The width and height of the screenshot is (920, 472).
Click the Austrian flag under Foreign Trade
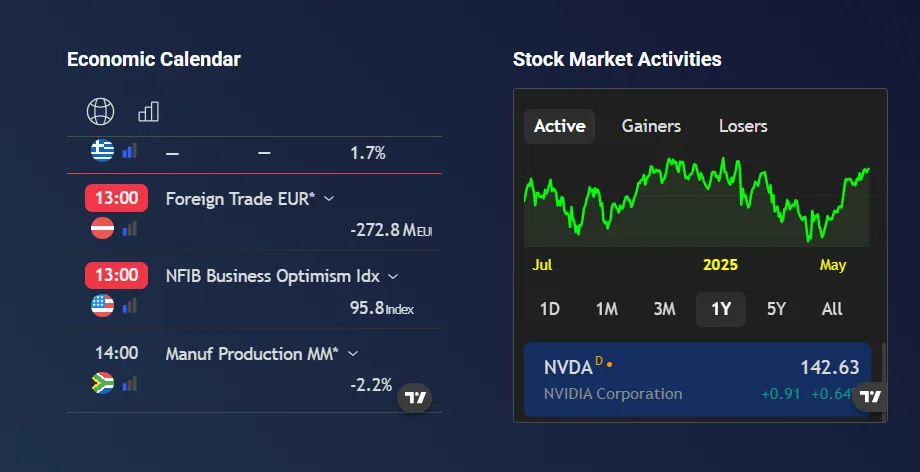click(x=102, y=229)
